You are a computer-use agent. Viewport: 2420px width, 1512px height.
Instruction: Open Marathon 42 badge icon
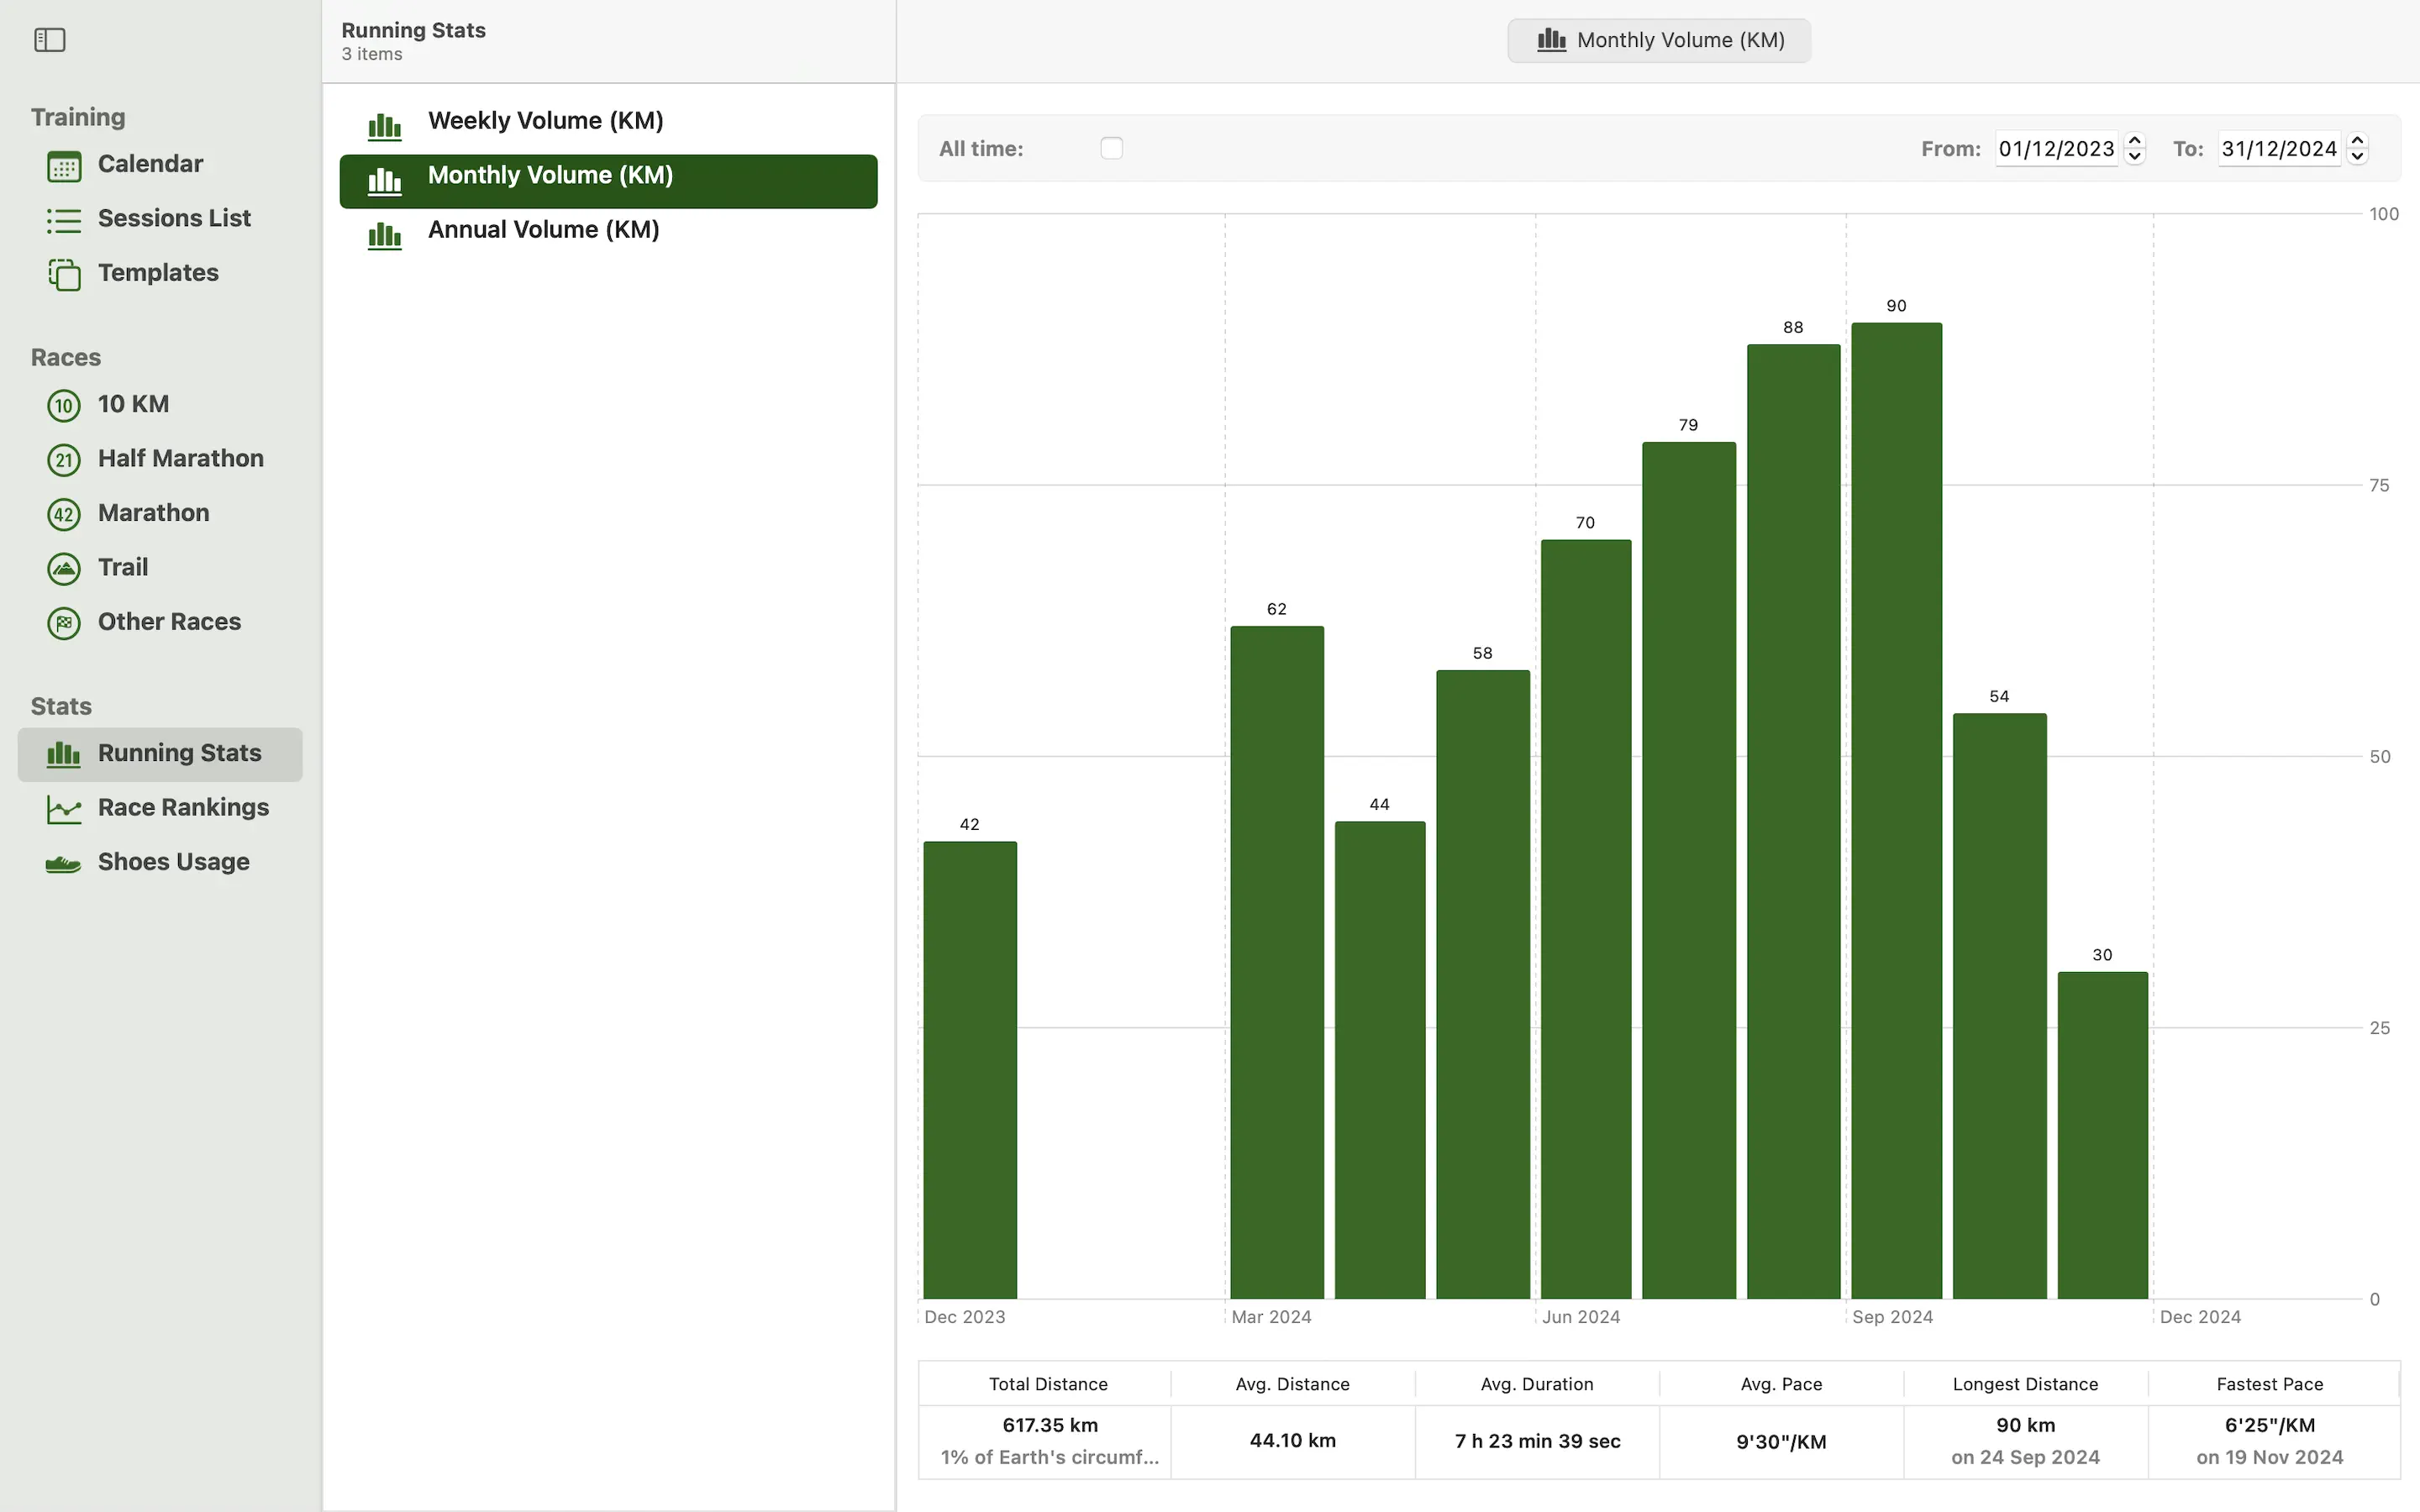click(64, 514)
